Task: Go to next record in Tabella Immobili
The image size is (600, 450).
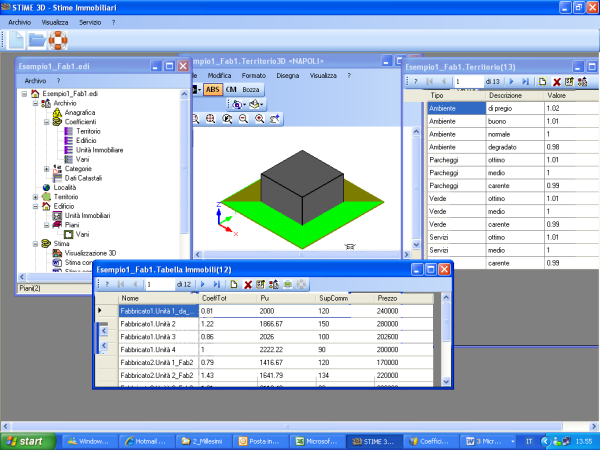Action: tap(204, 285)
